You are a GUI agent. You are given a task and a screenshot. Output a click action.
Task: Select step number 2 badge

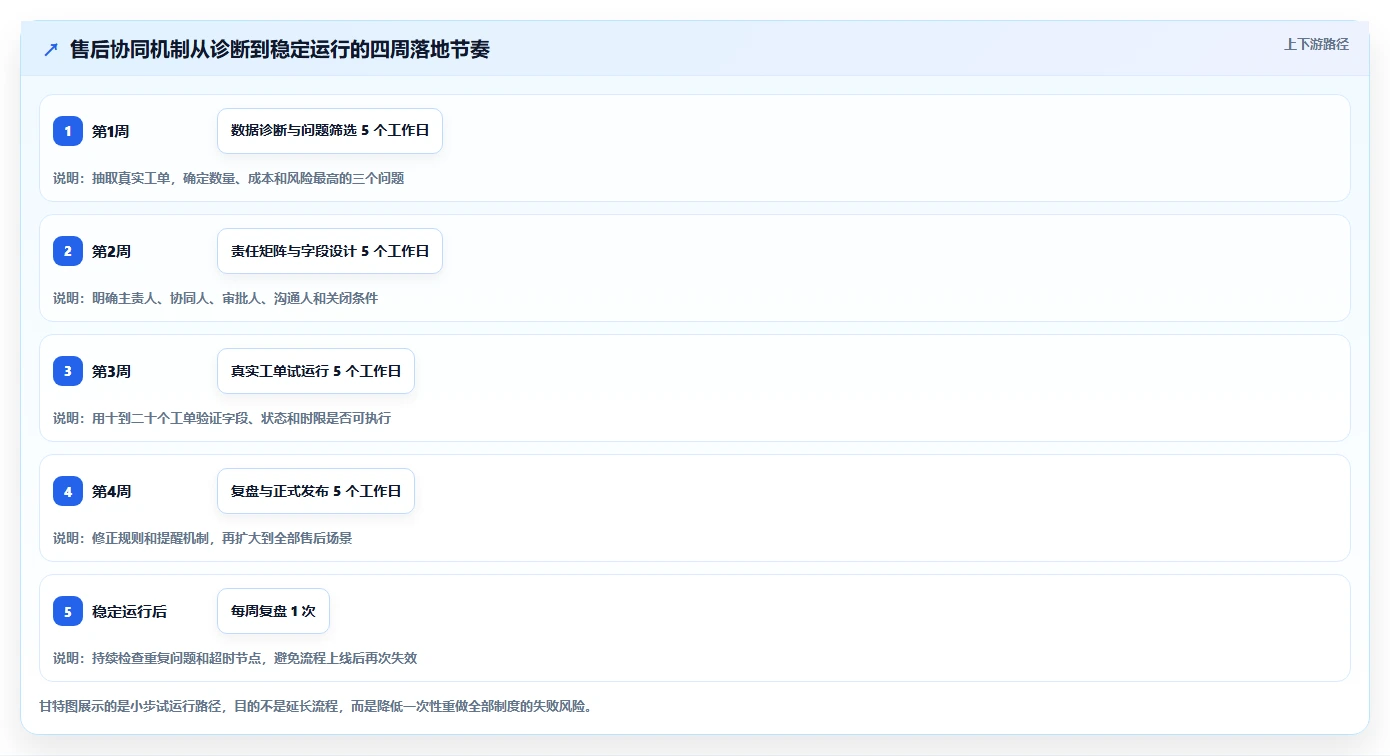tap(68, 251)
